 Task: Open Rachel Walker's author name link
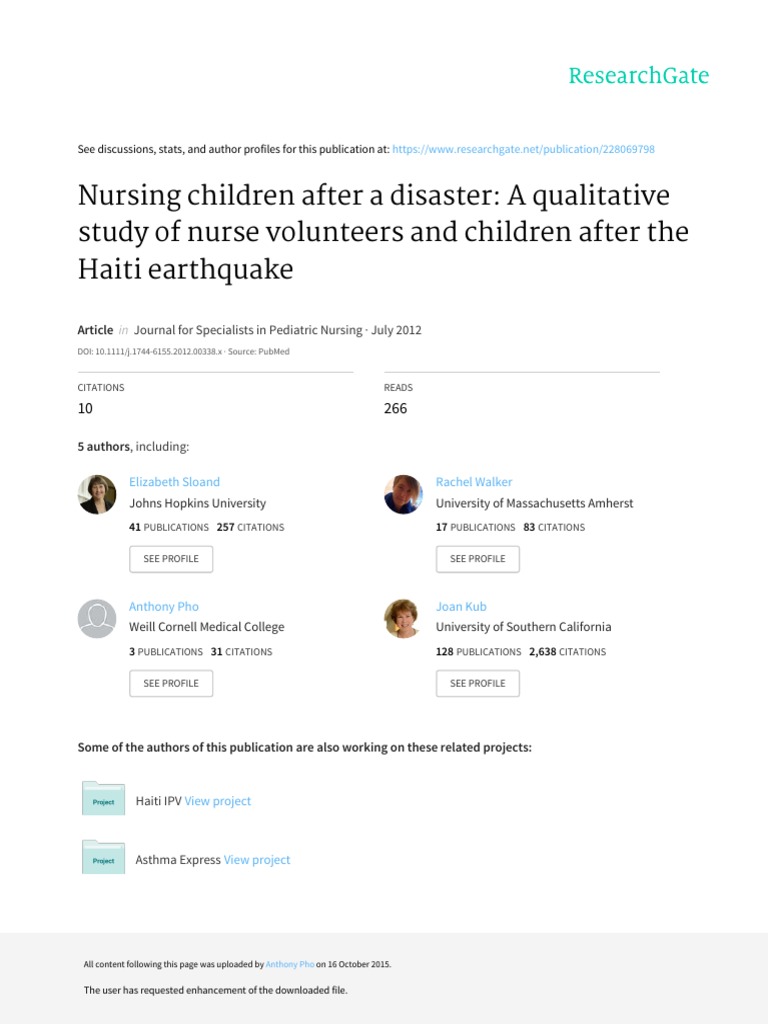pos(473,482)
